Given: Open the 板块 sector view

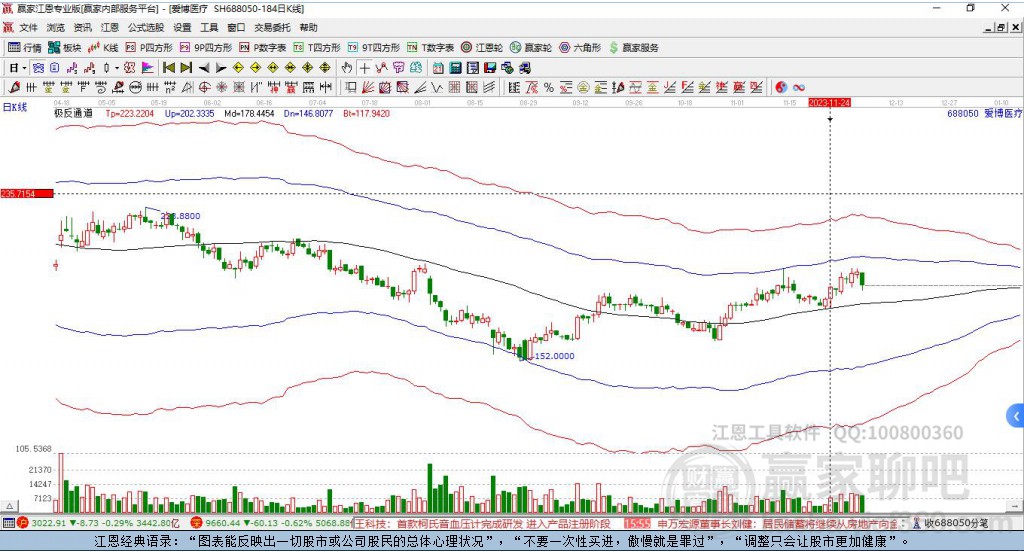Looking at the screenshot, I should point(65,48).
